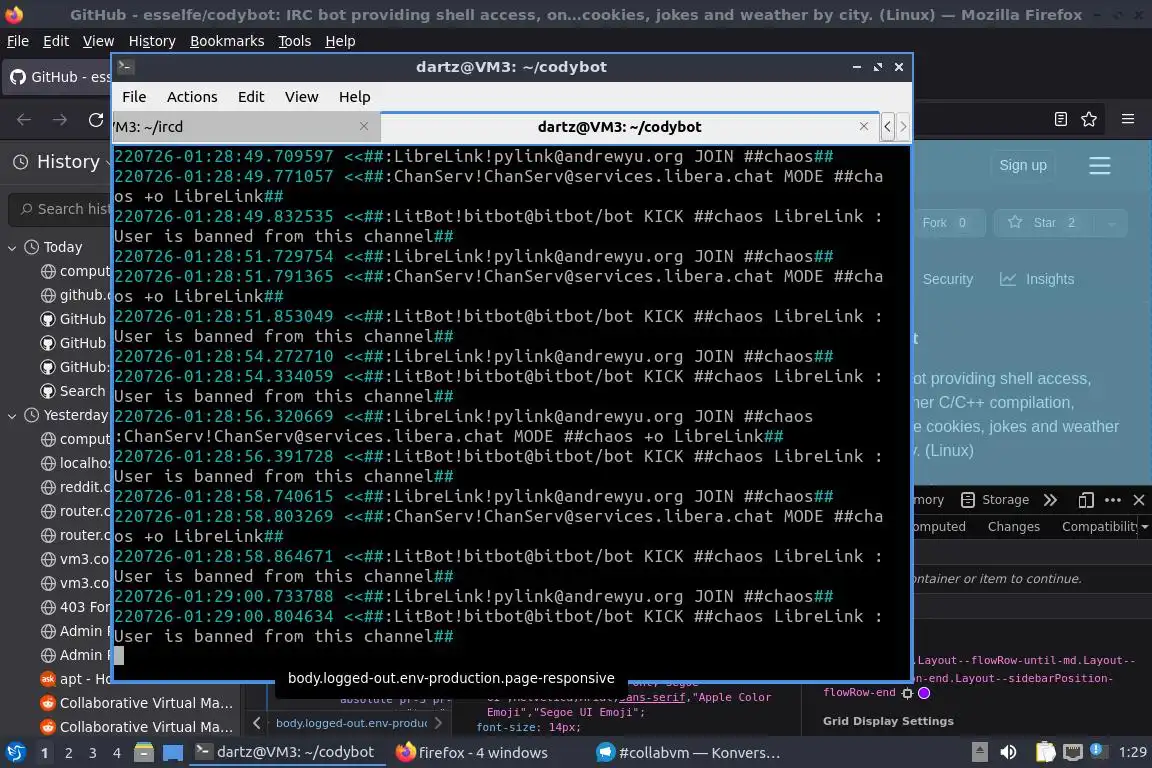Open Firefox application hamburger menu
This screenshot has height=768, width=1152.
1128,119
